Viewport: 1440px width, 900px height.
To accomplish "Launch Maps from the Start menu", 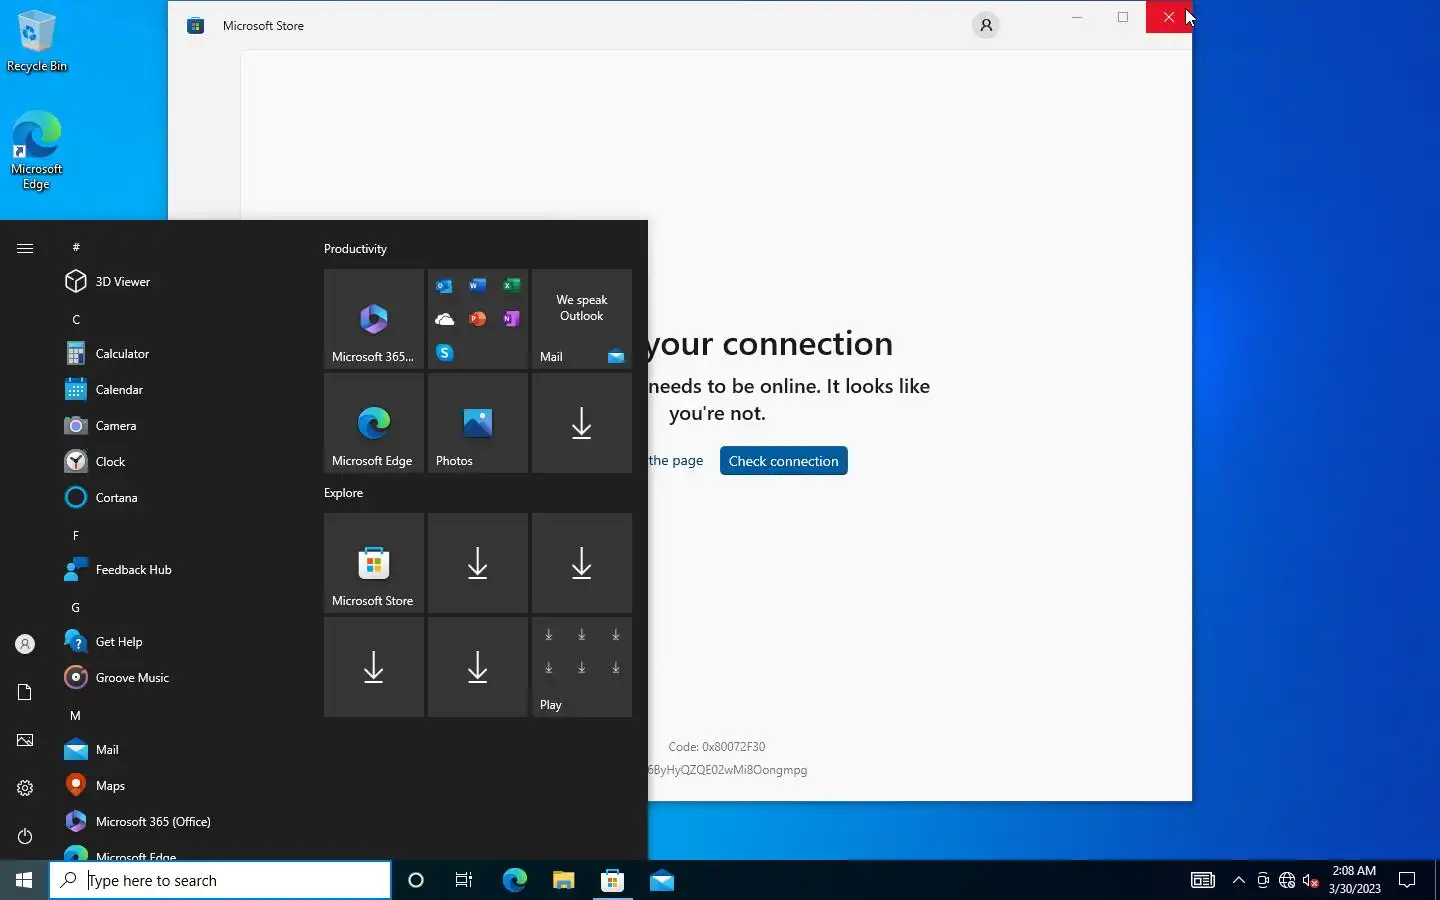I will [180, 786].
